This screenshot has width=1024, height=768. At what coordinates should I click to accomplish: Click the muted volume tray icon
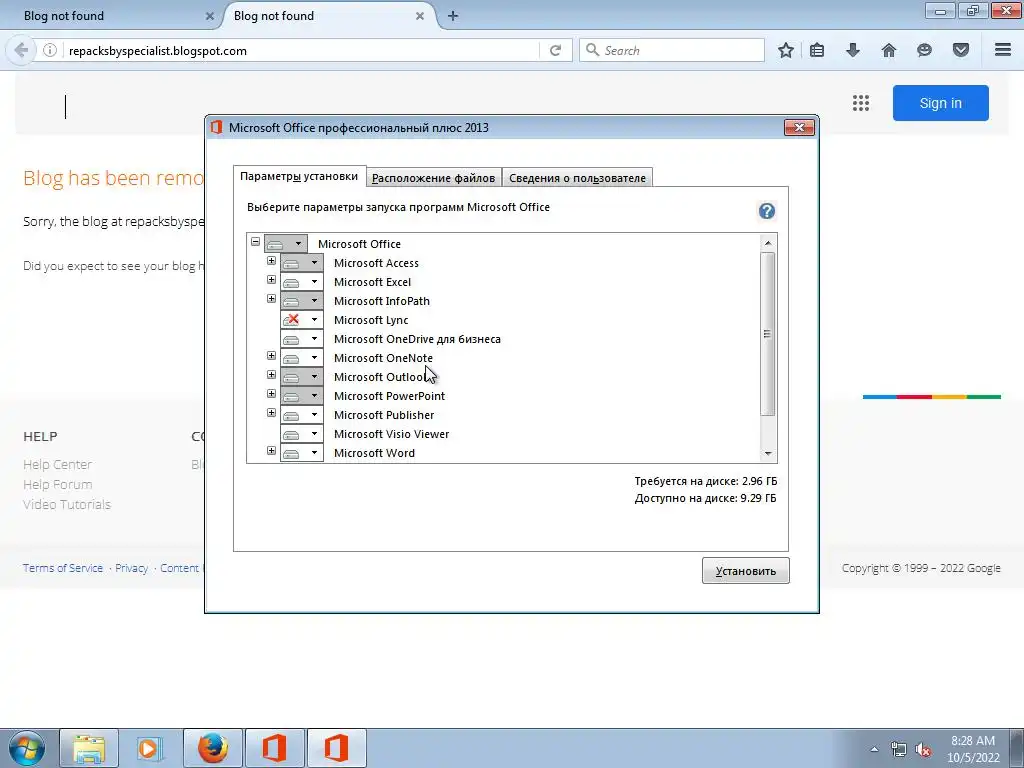(x=923, y=750)
